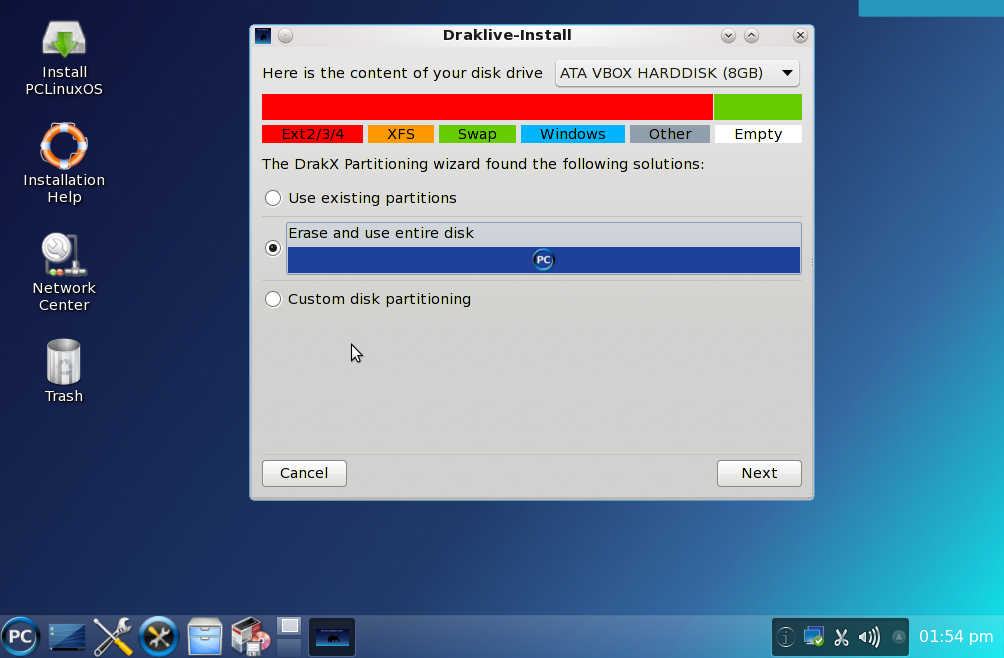The image size is (1004, 658).
Task: Open the Trash desktop icon
Action: 64,371
